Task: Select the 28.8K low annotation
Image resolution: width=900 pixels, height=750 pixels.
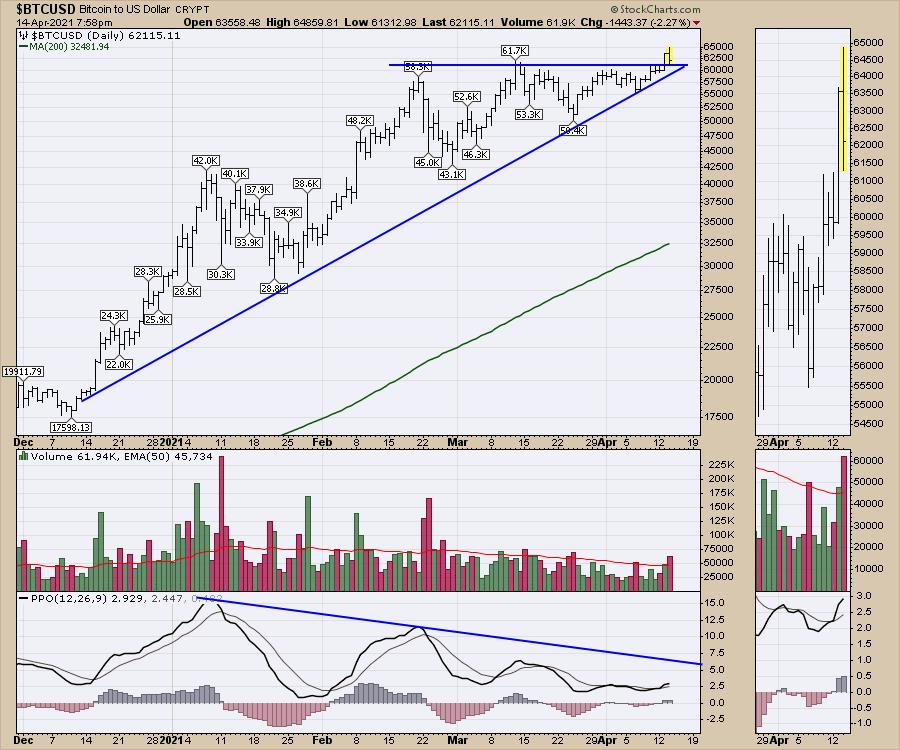Action: [274, 288]
